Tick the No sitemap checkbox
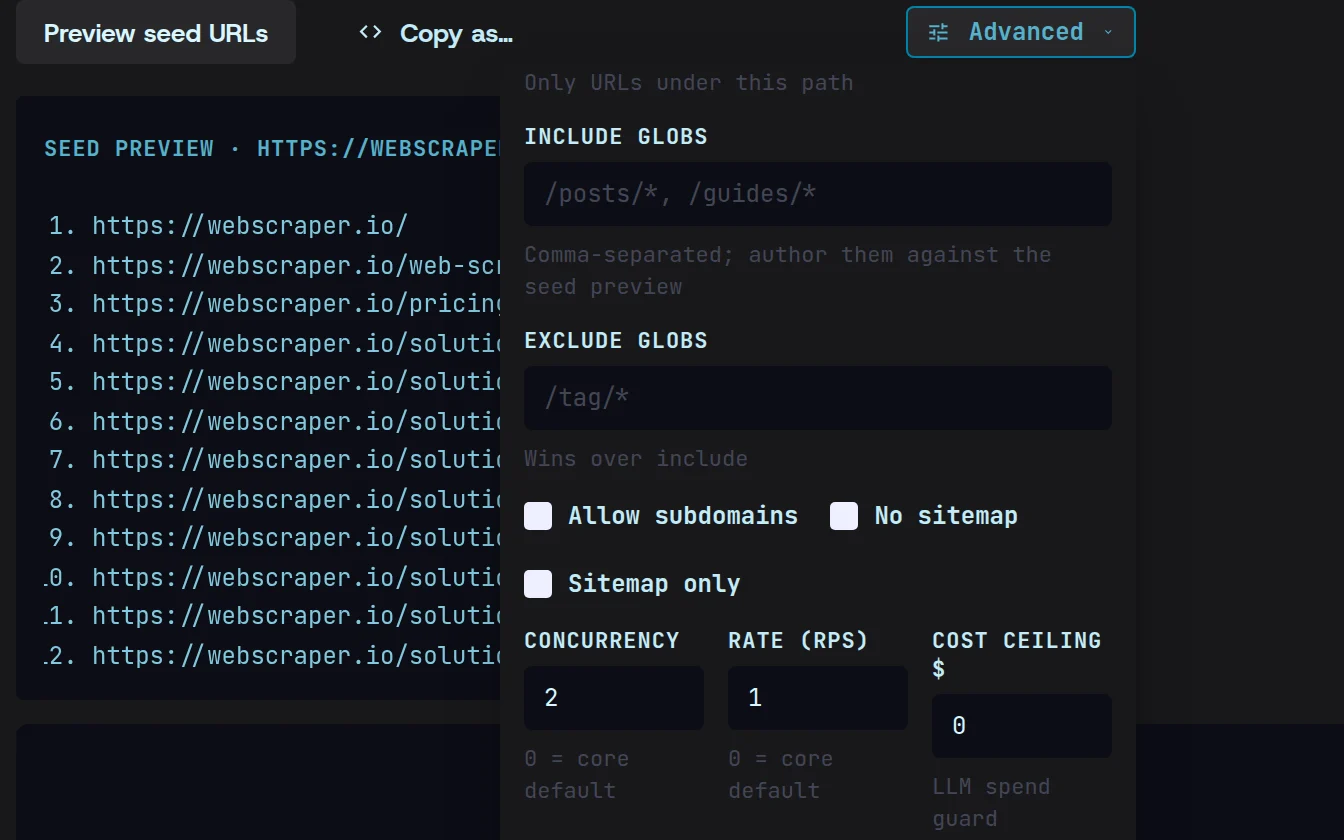This screenshot has height=840, width=1344. tap(844, 516)
